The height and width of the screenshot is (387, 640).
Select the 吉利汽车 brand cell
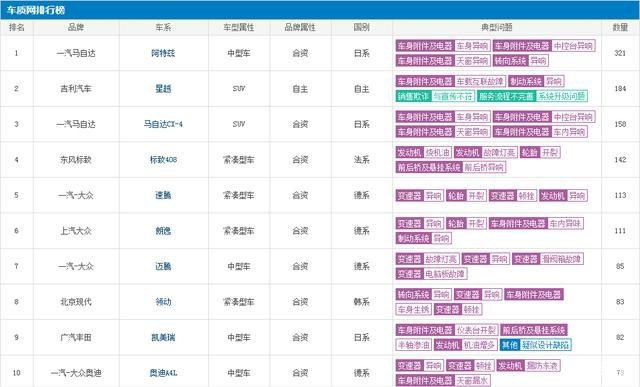pos(76,89)
